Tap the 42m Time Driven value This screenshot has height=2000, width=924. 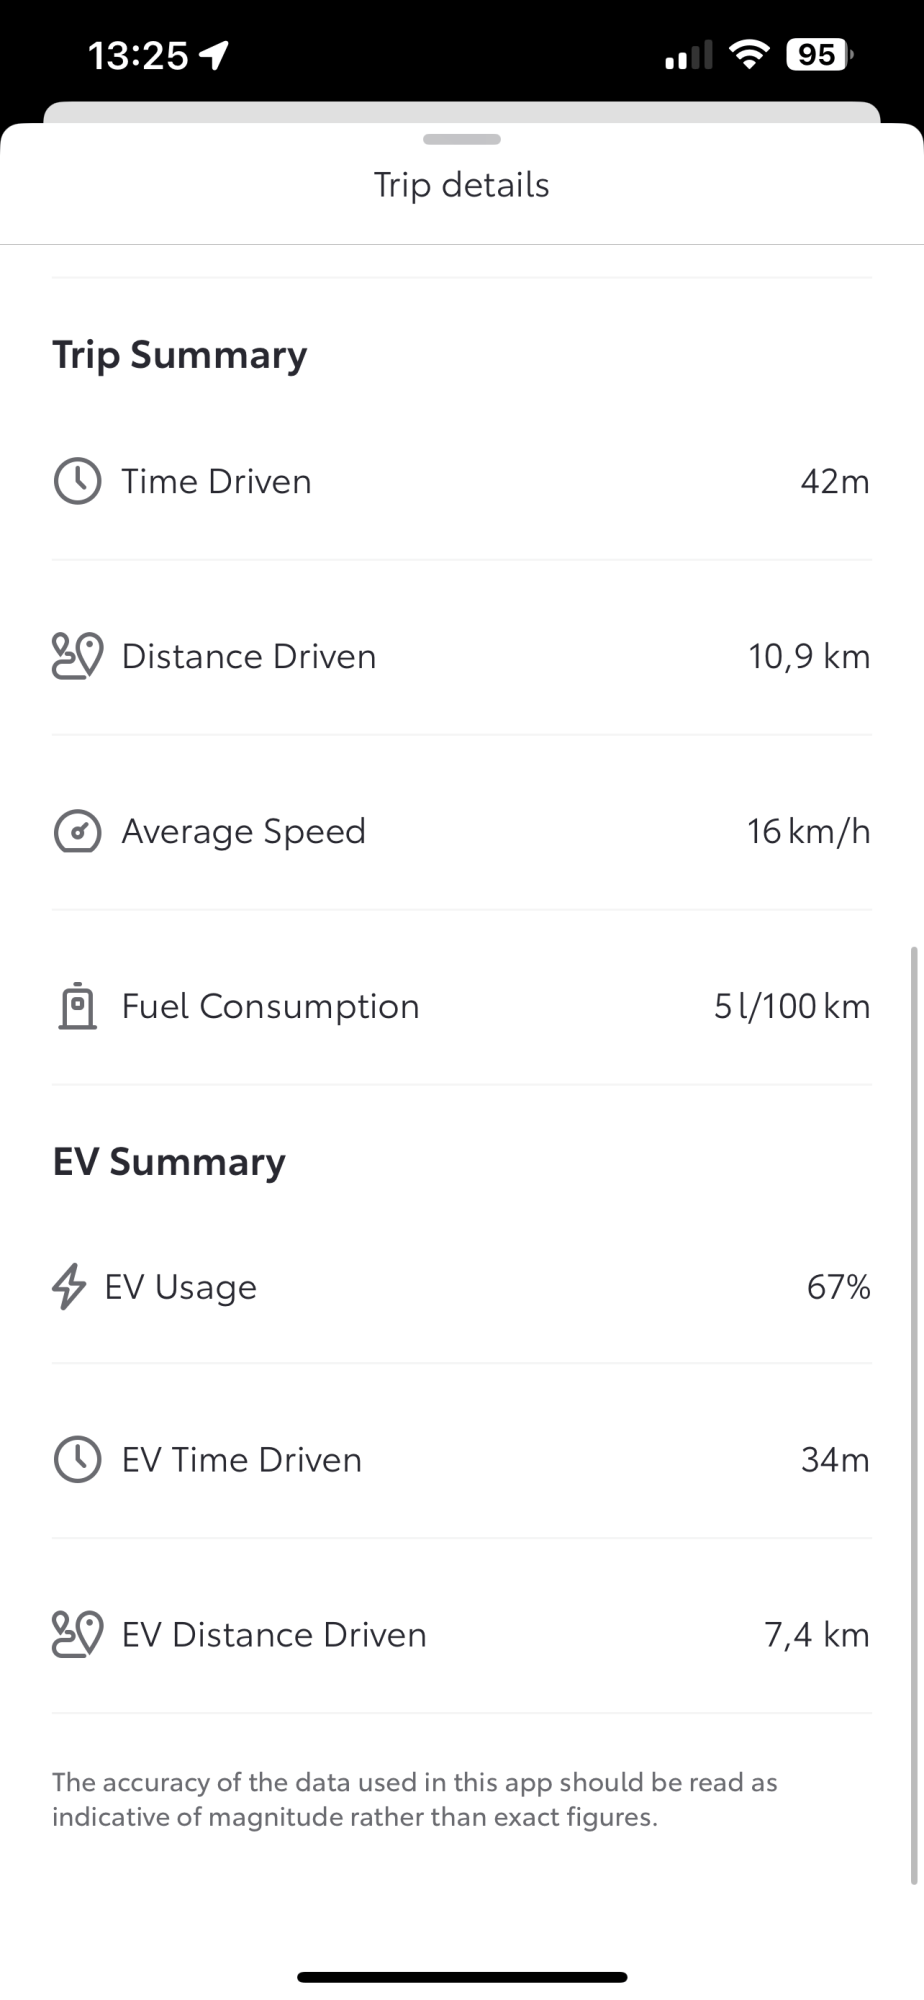pyautogui.click(x=835, y=482)
